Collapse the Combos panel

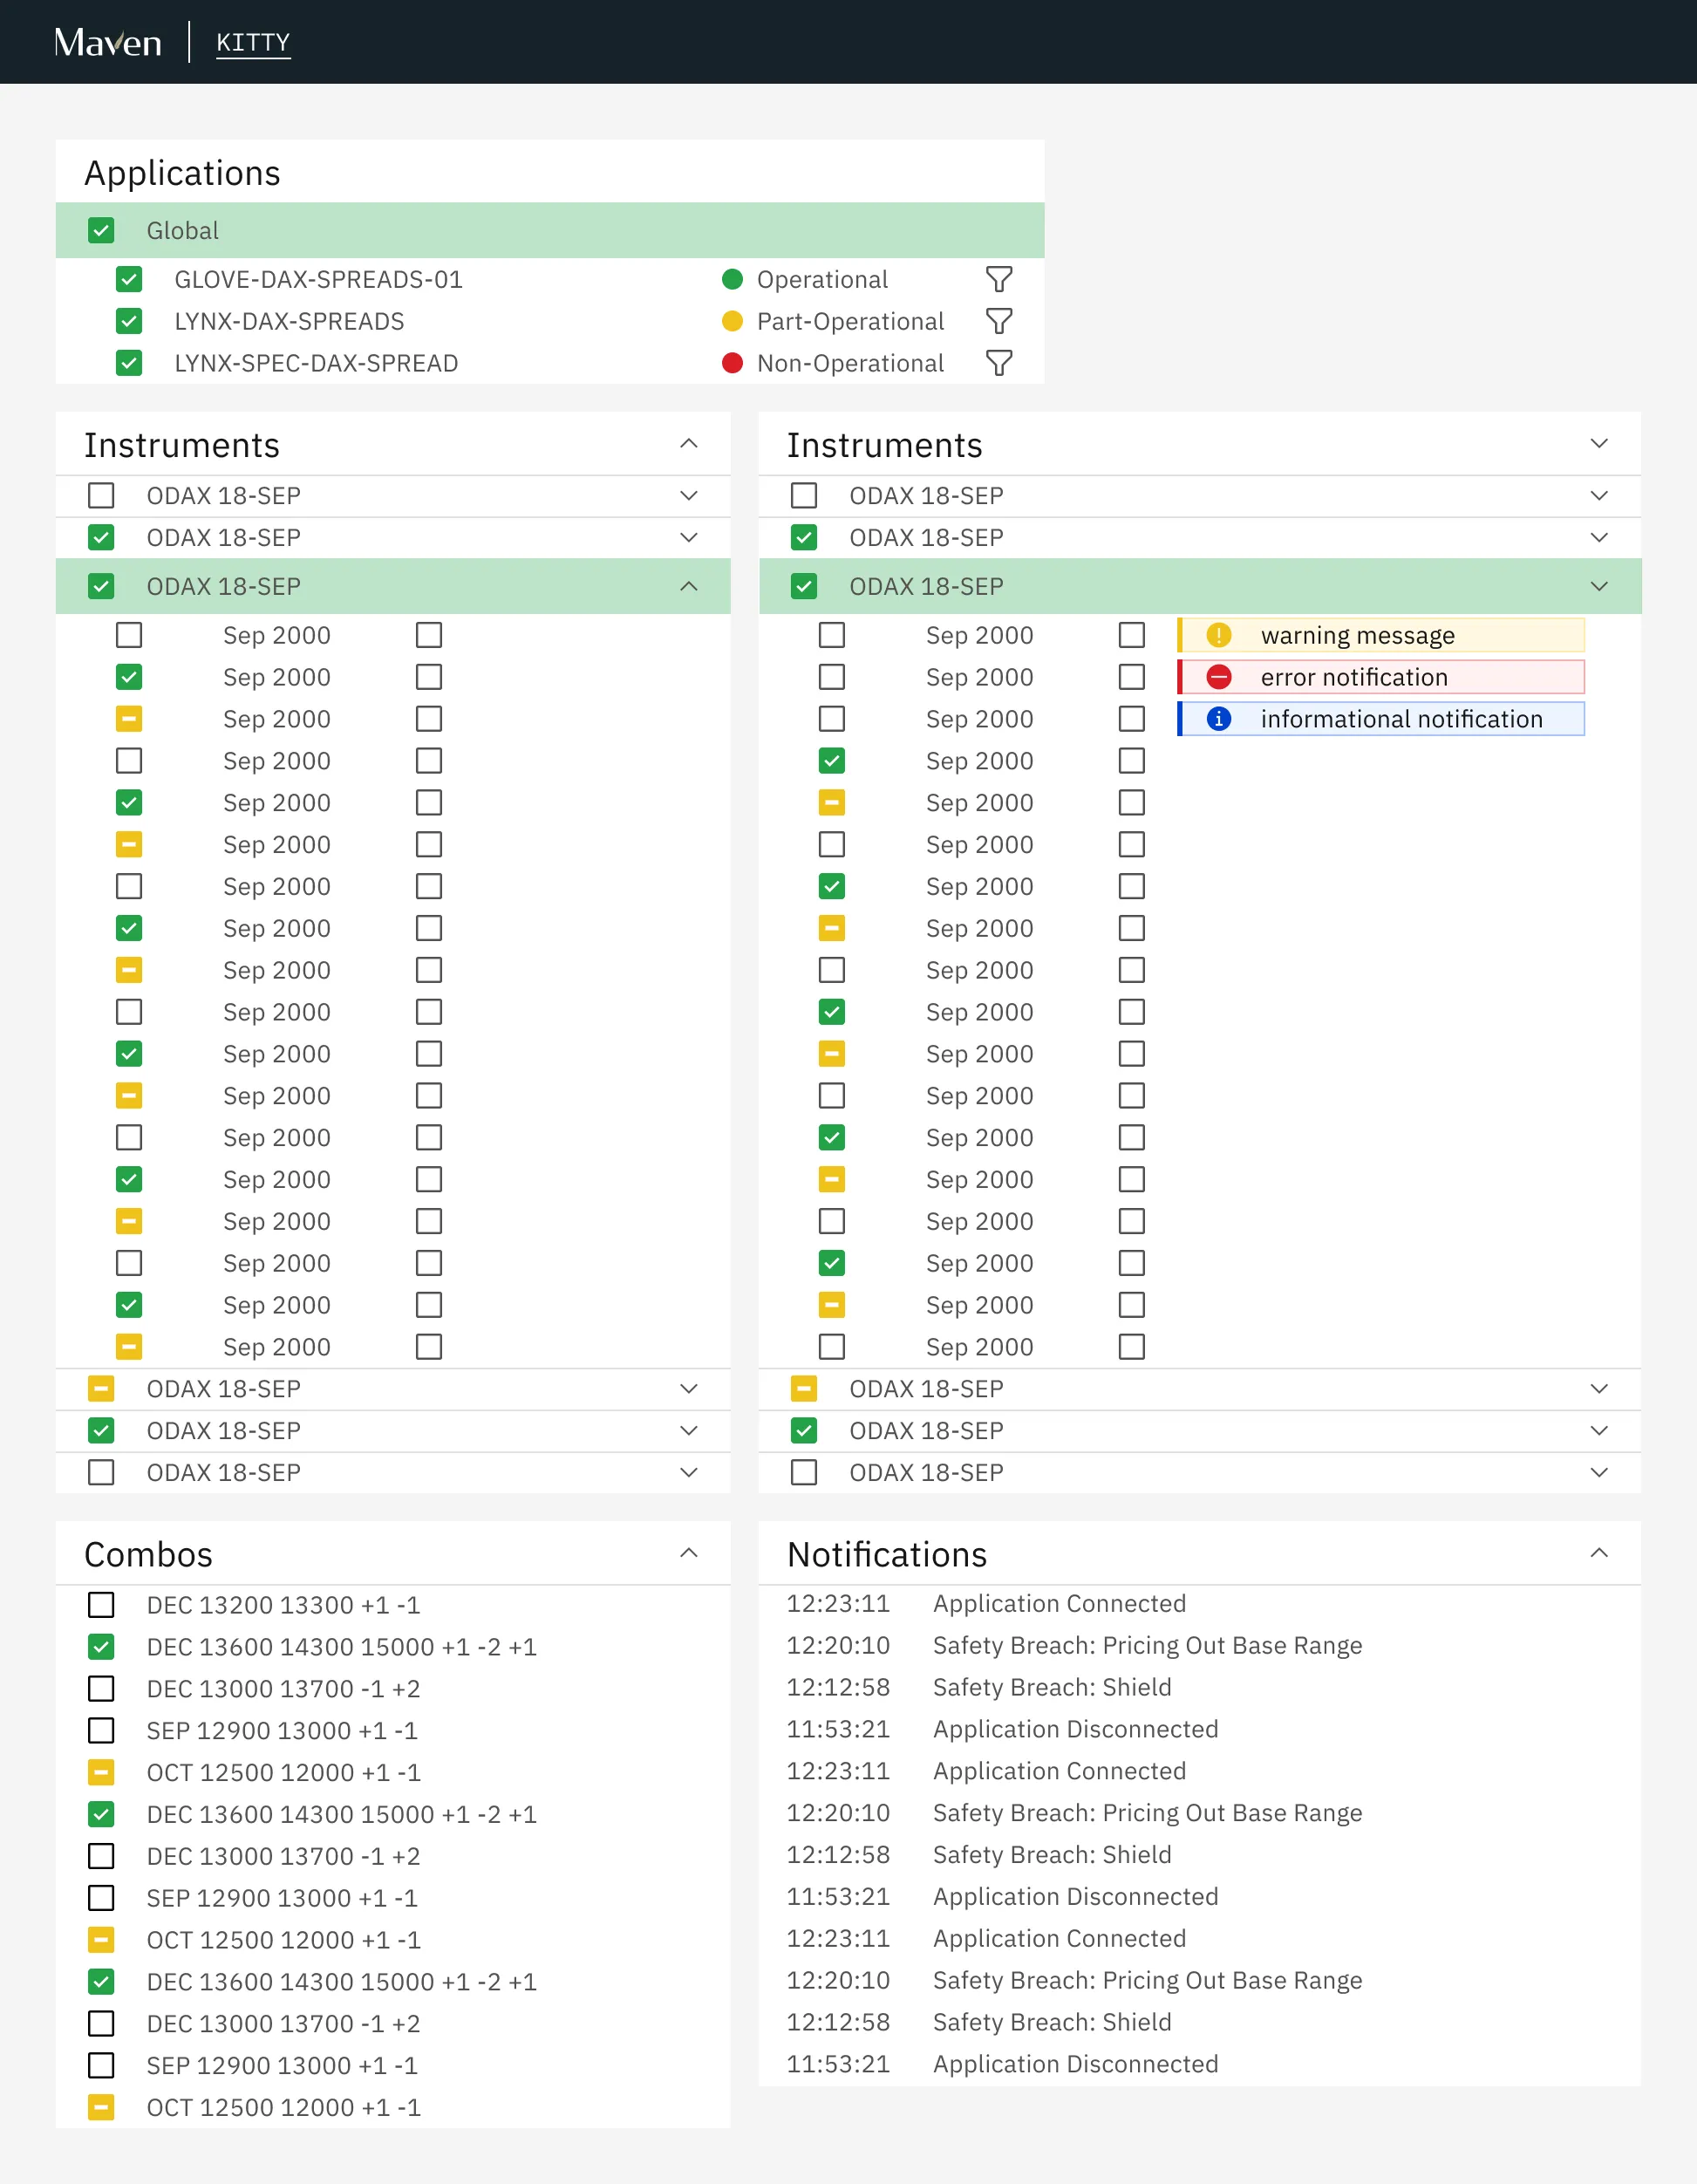[688, 1553]
